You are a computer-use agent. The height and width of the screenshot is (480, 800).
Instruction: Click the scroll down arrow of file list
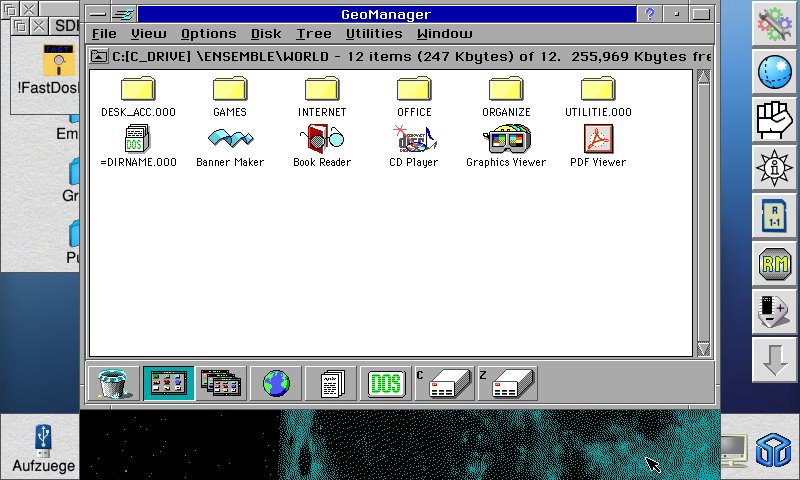click(704, 349)
